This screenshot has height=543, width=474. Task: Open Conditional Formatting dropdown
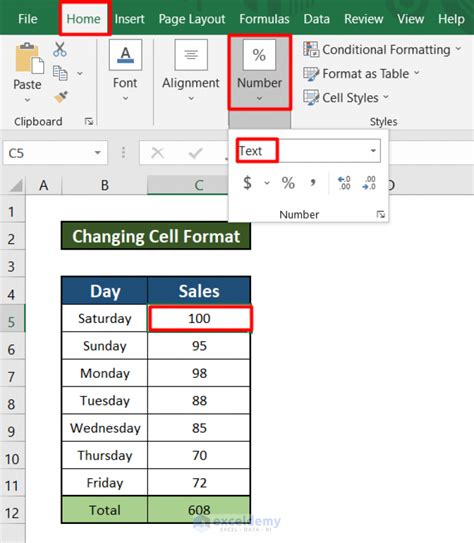pos(382,50)
